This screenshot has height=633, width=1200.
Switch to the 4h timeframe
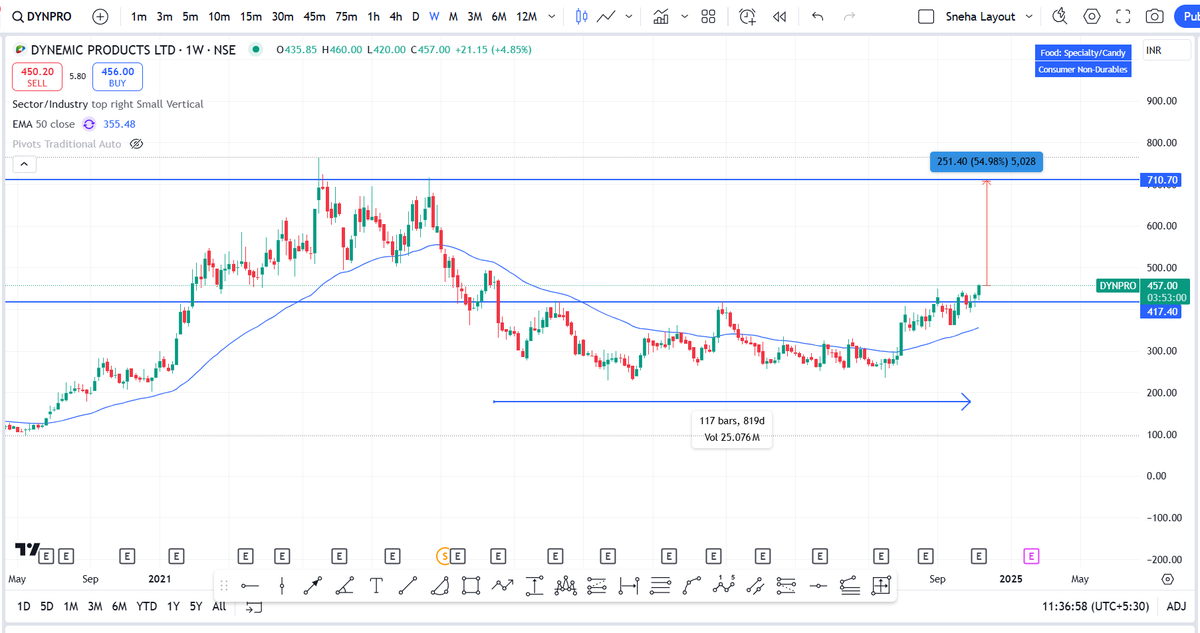click(x=397, y=17)
